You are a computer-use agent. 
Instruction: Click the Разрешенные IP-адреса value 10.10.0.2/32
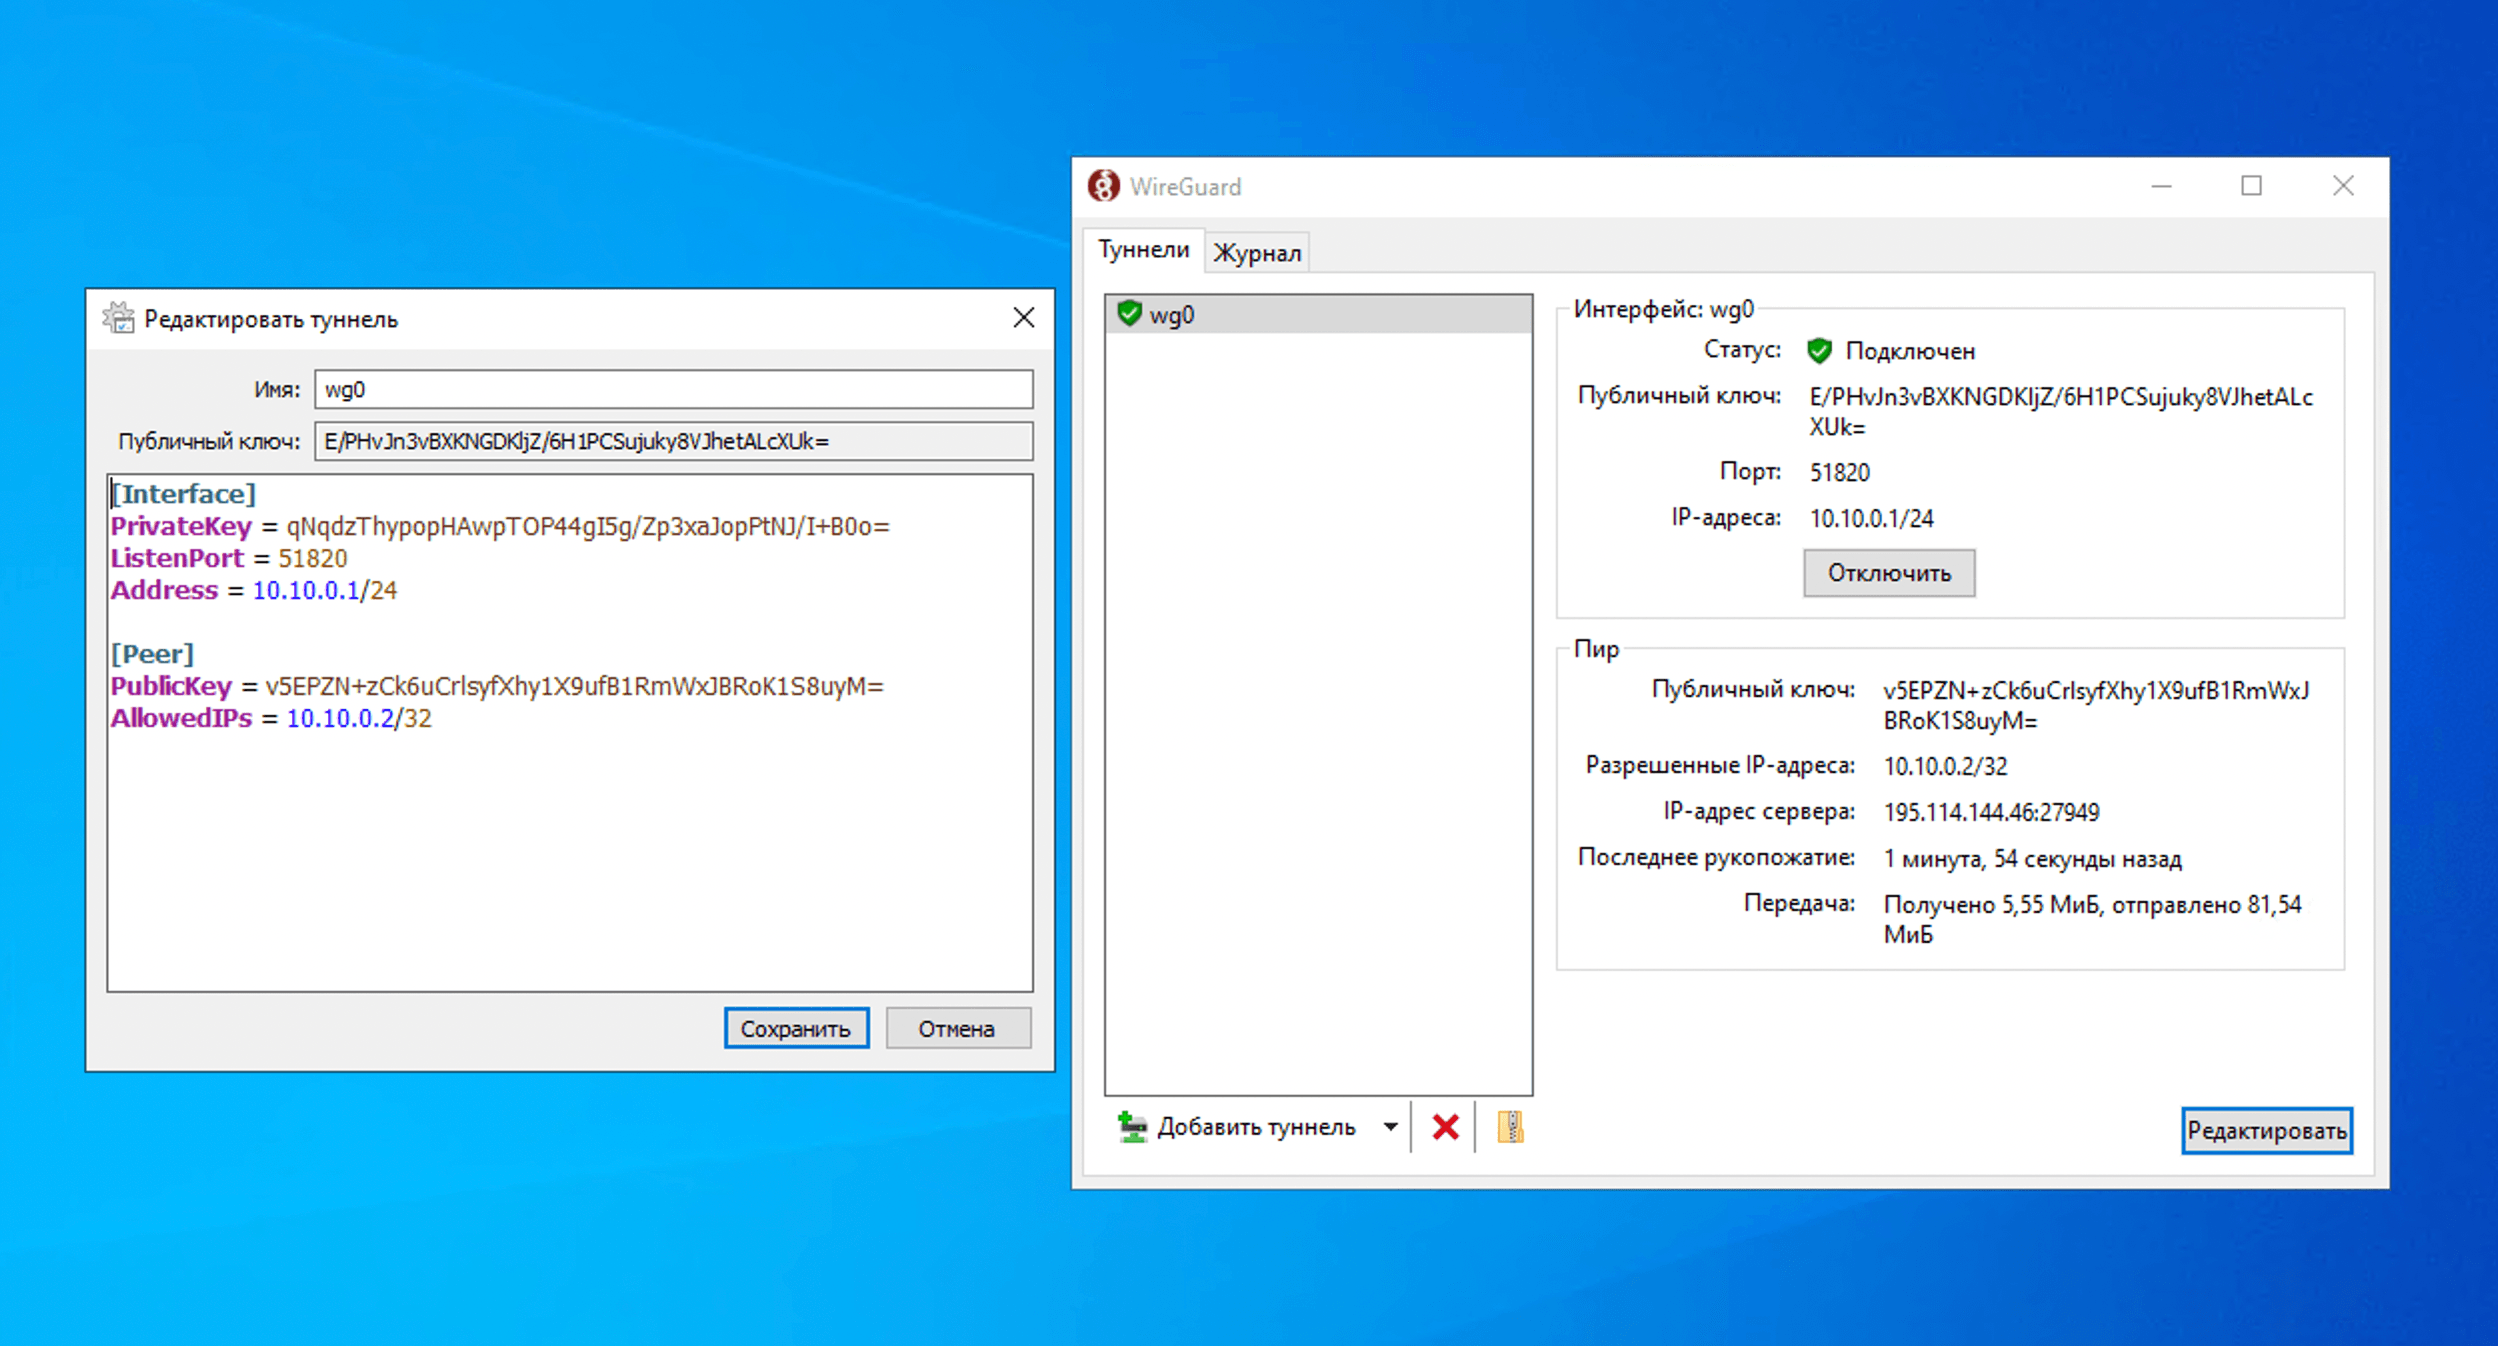click(1945, 766)
